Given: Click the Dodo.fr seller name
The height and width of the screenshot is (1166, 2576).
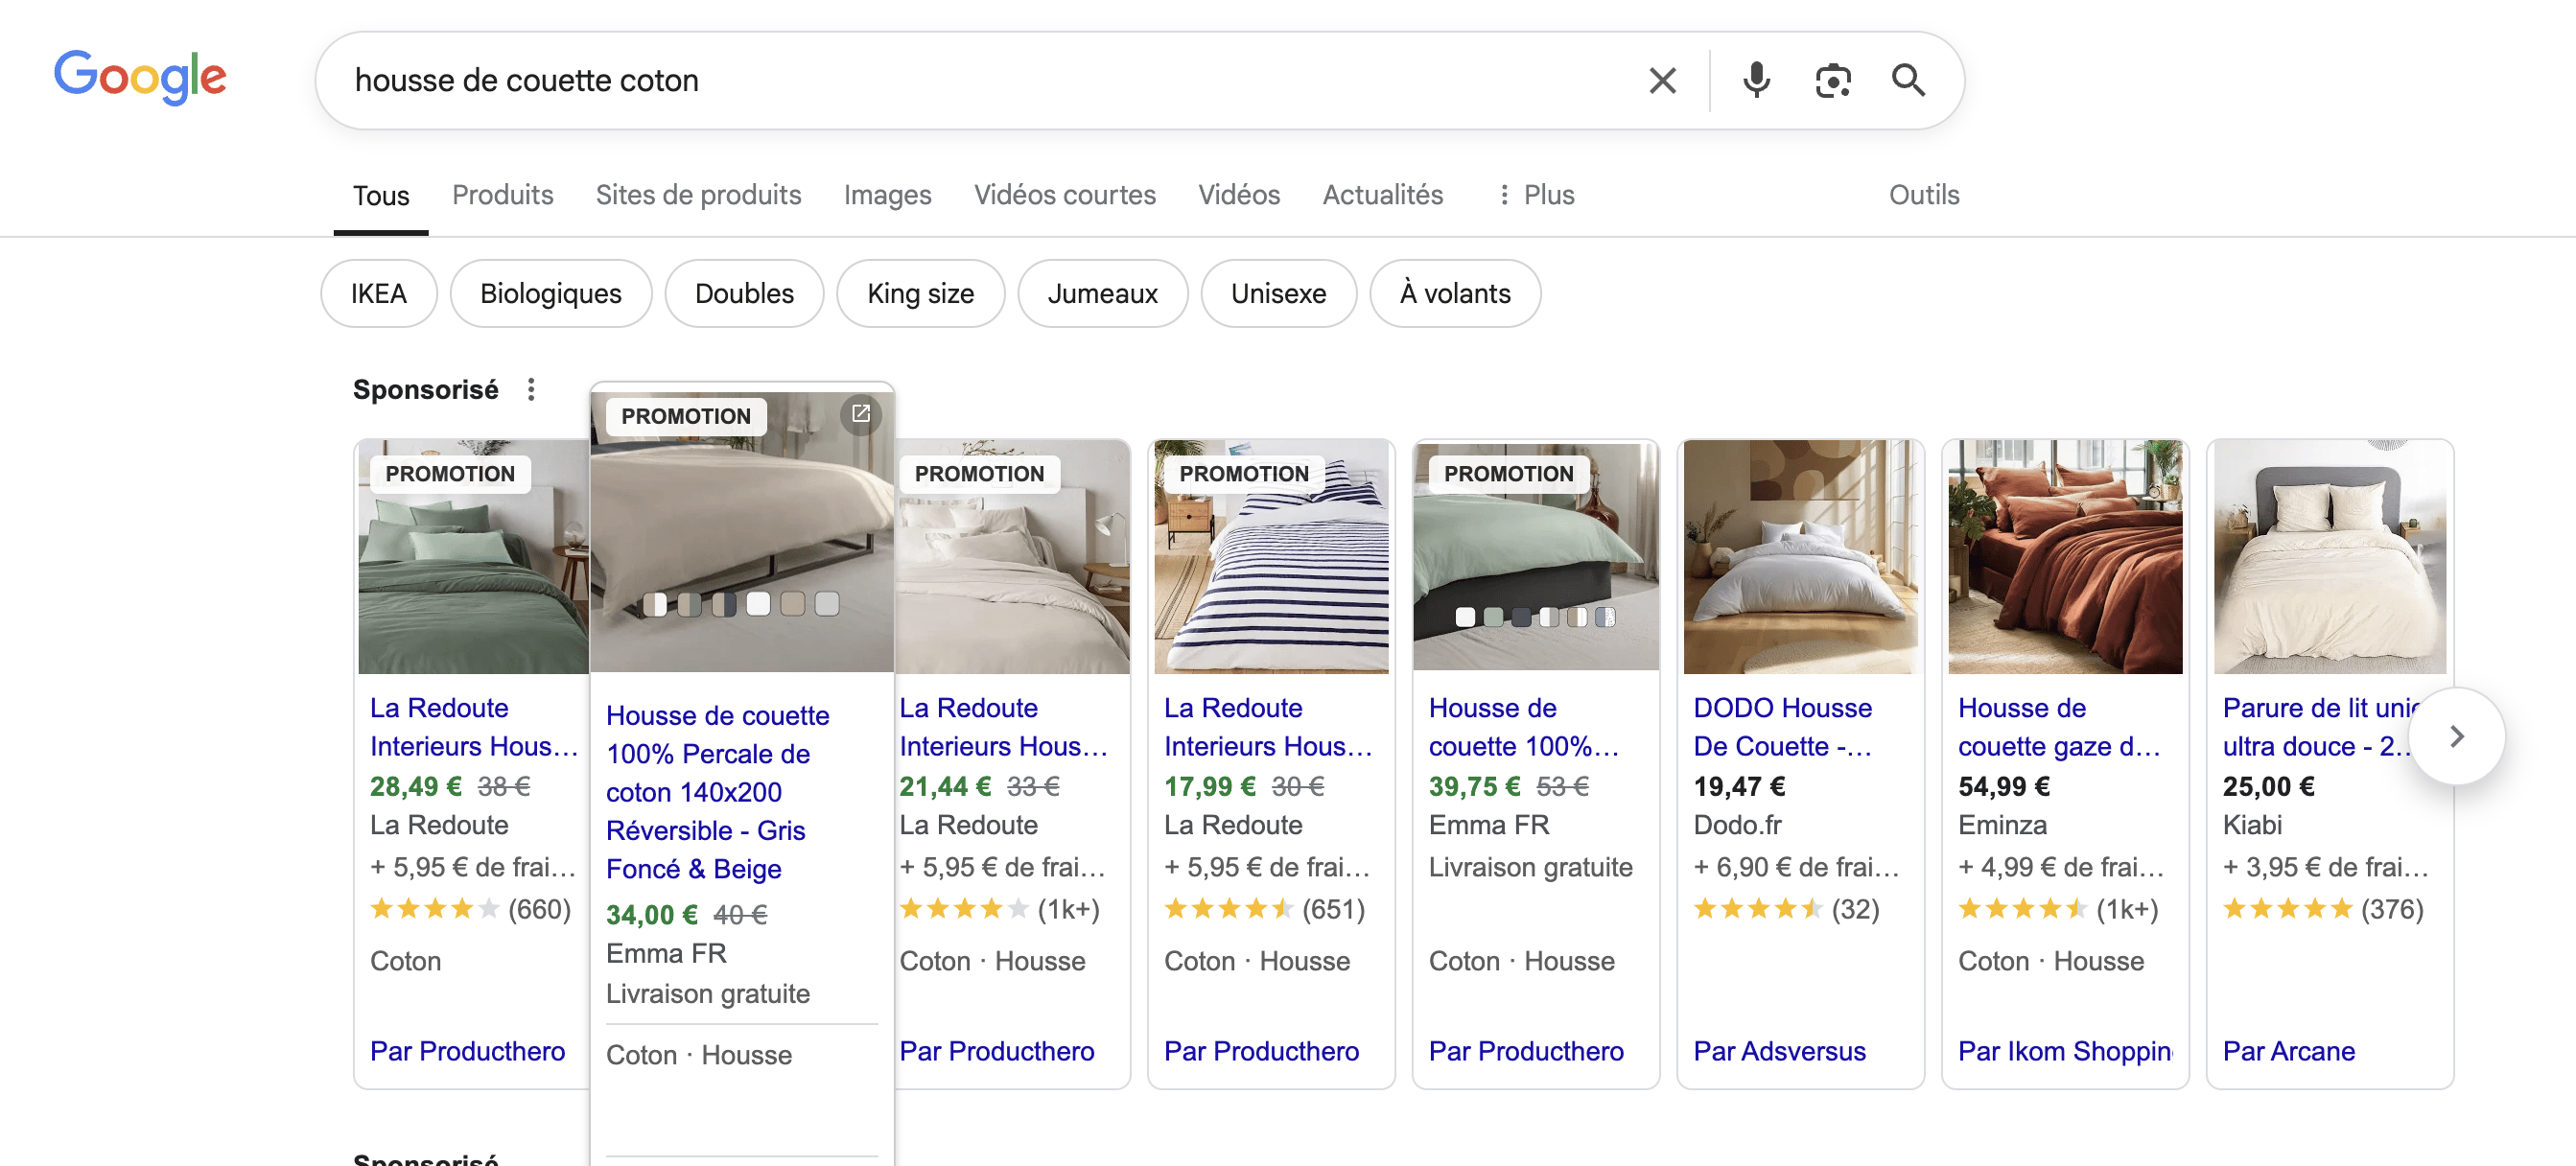Looking at the screenshot, I should point(1737,825).
